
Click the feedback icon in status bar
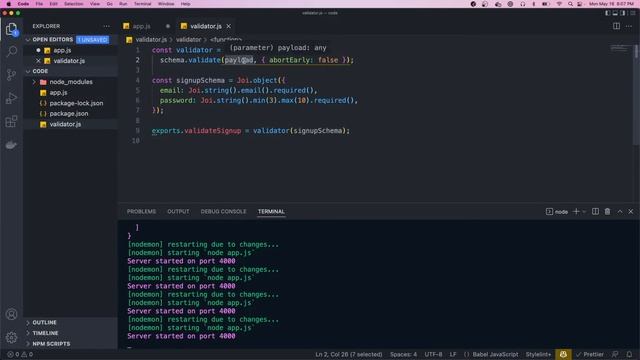pyautogui.click(x=615, y=355)
